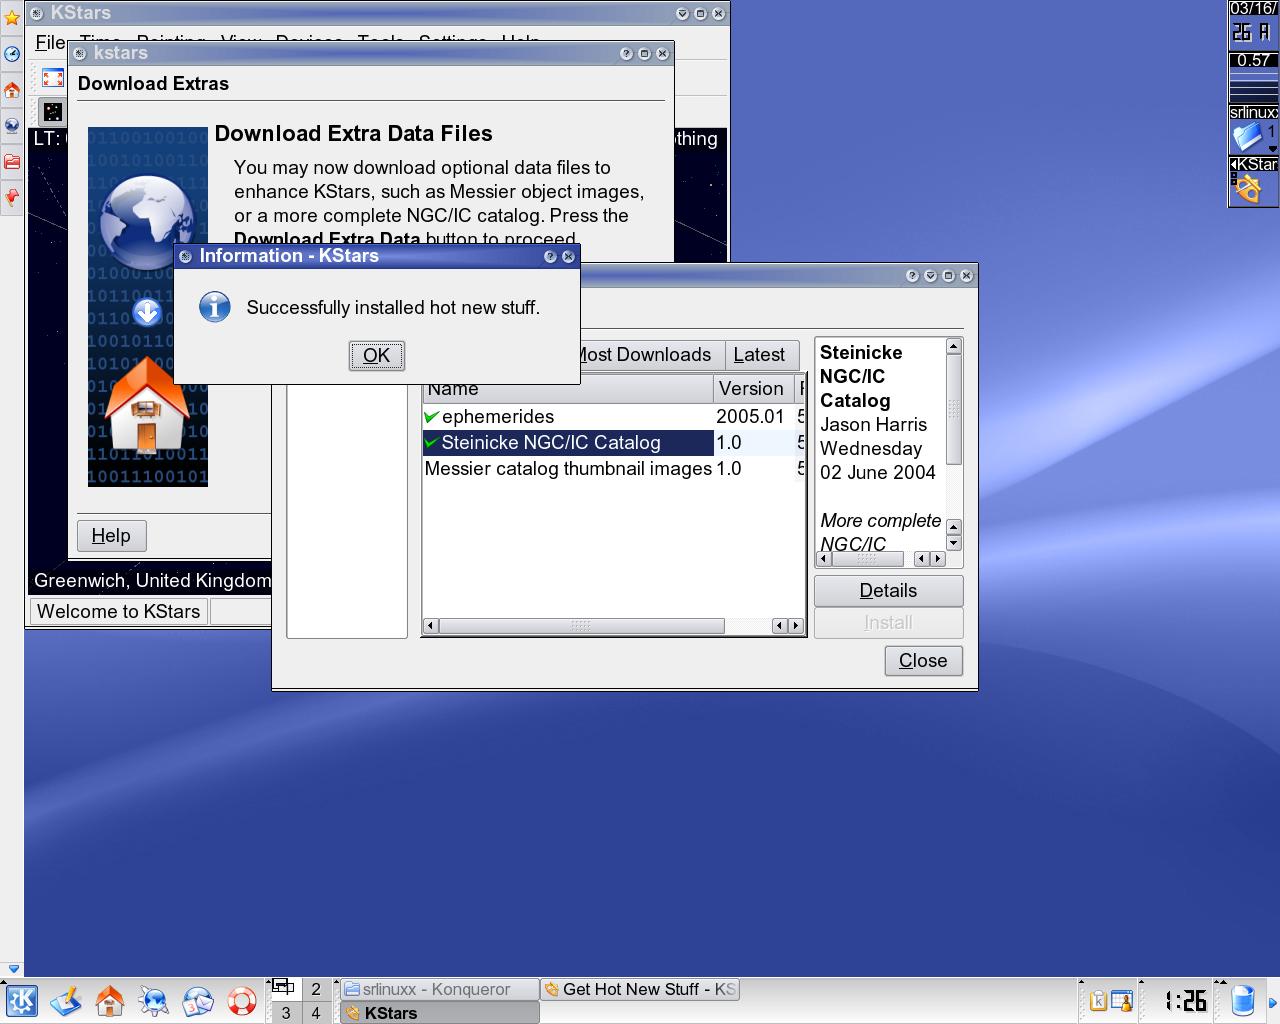Click the 0.57 system load monitor

(1254, 77)
